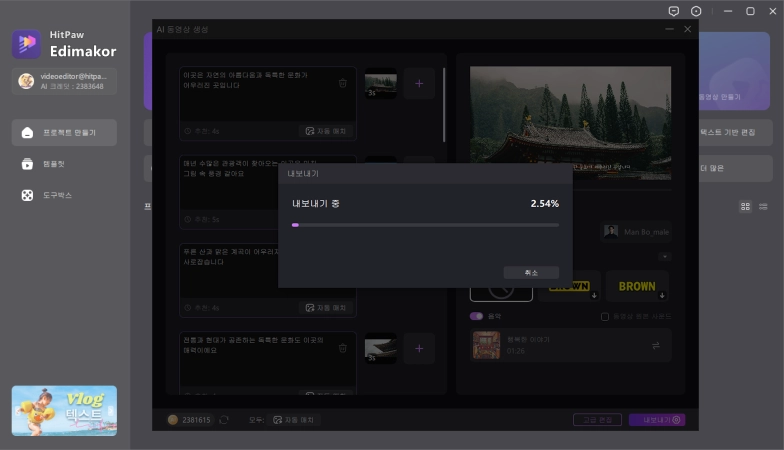Add media with first scene's plus button

click(419, 84)
